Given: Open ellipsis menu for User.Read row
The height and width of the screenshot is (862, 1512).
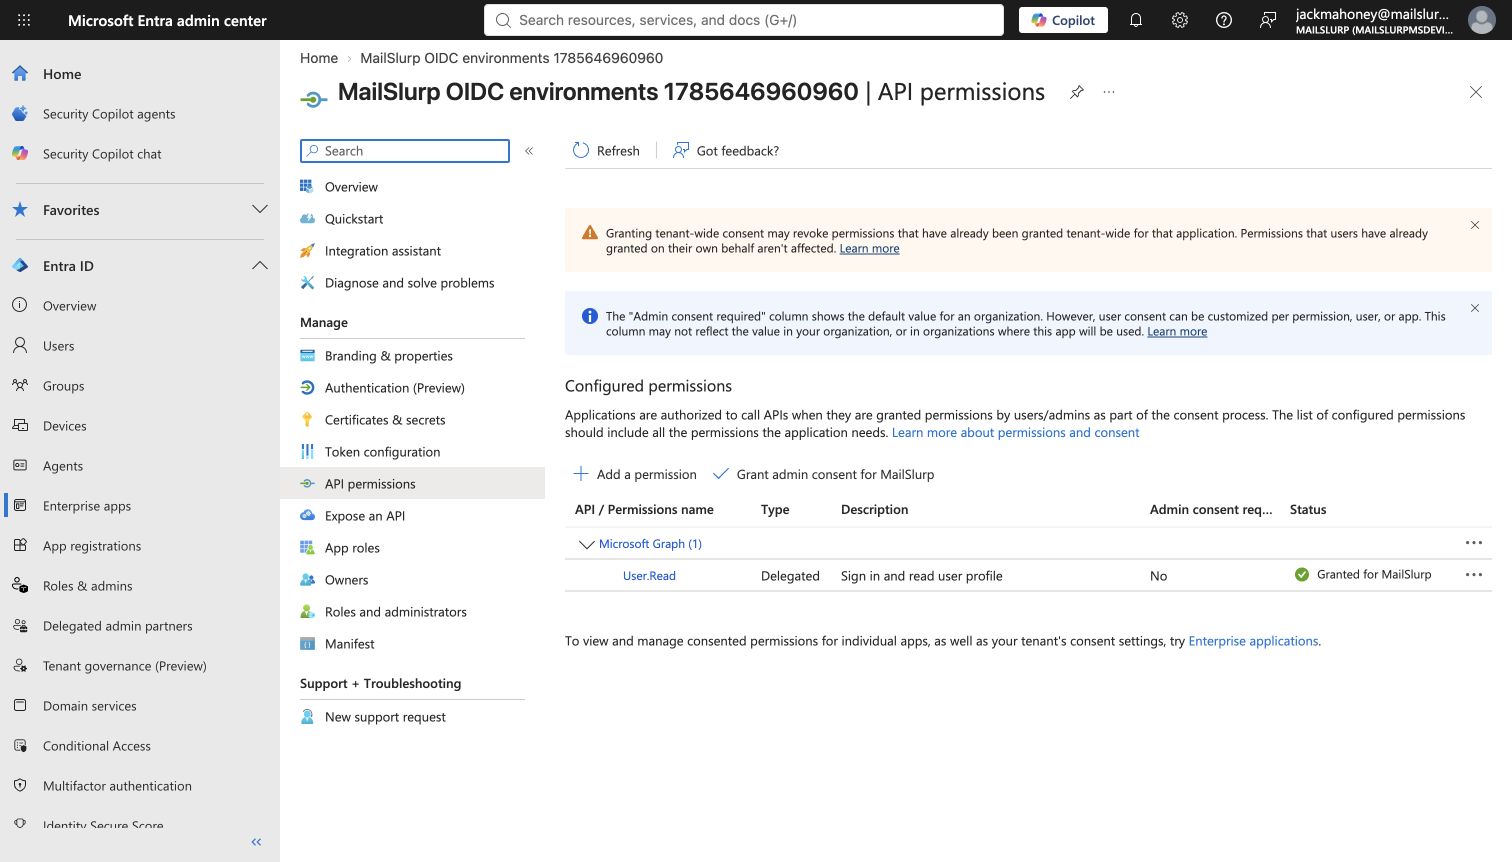Looking at the screenshot, I should (1474, 575).
